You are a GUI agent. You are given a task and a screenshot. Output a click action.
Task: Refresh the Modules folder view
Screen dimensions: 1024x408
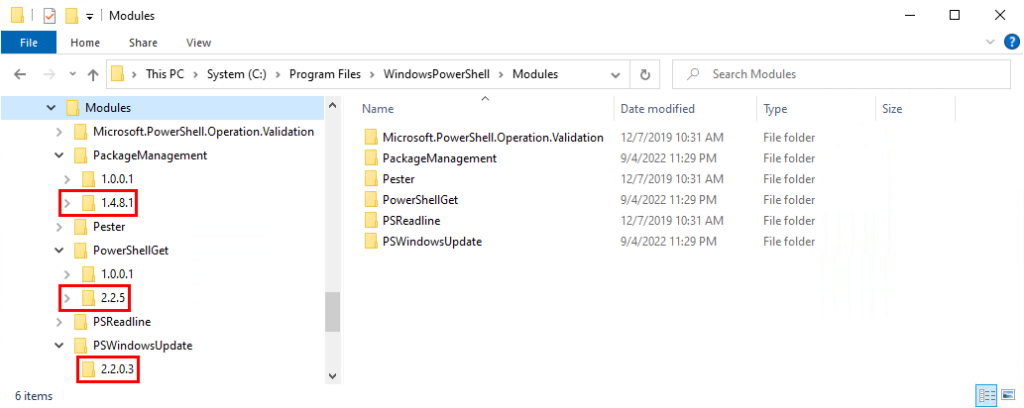pyautogui.click(x=645, y=74)
